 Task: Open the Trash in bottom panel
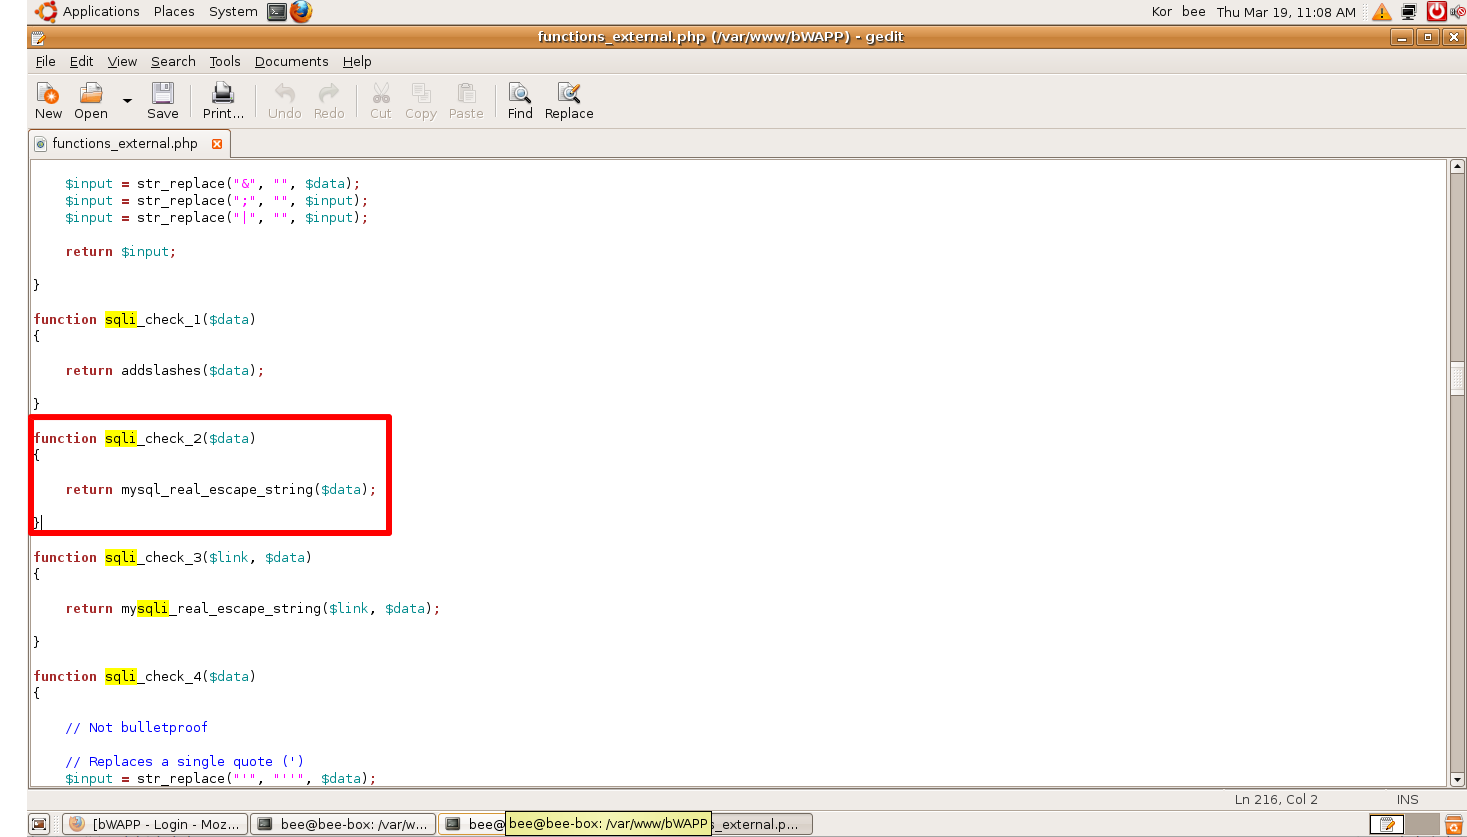[x=1454, y=824]
